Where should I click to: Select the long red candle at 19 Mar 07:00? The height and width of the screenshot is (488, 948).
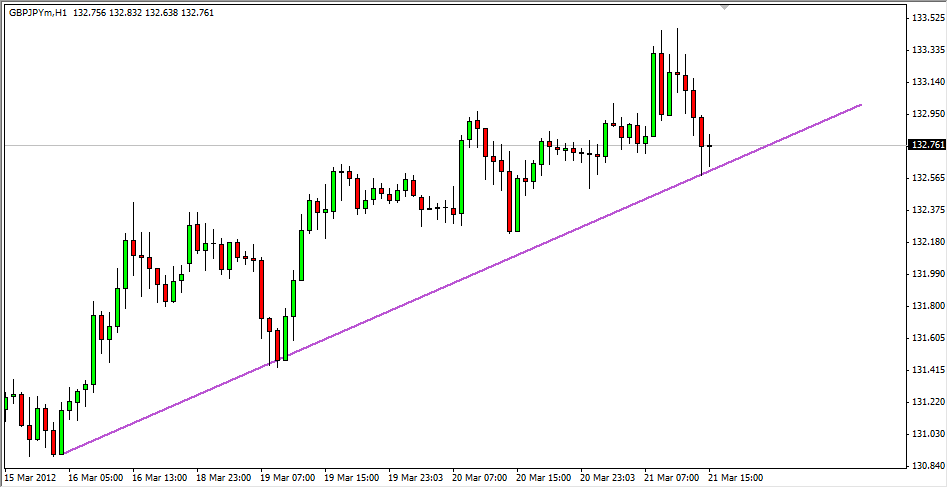point(261,289)
